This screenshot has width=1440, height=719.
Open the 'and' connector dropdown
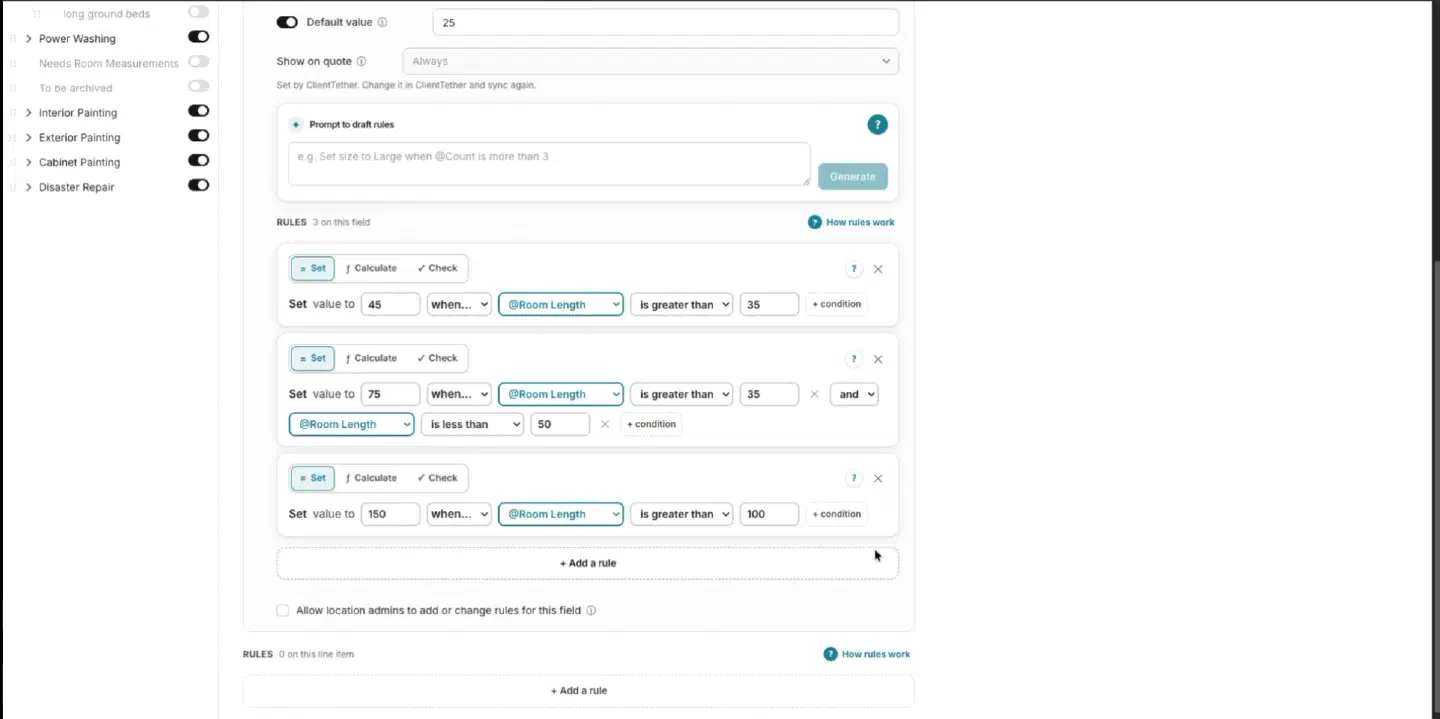click(x=854, y=394)
